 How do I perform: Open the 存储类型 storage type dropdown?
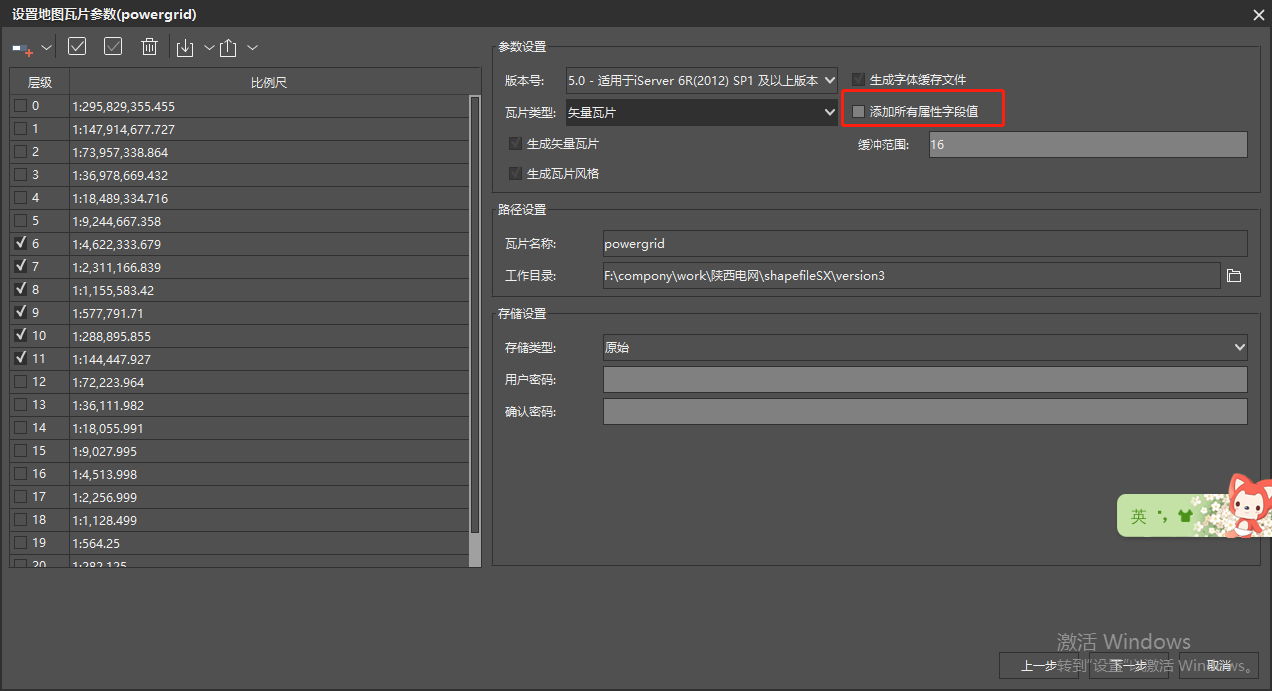[x=925, y=348]
